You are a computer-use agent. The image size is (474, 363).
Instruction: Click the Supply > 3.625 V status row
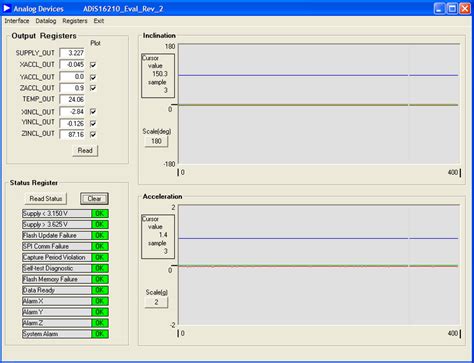click(x=65, y=224)
